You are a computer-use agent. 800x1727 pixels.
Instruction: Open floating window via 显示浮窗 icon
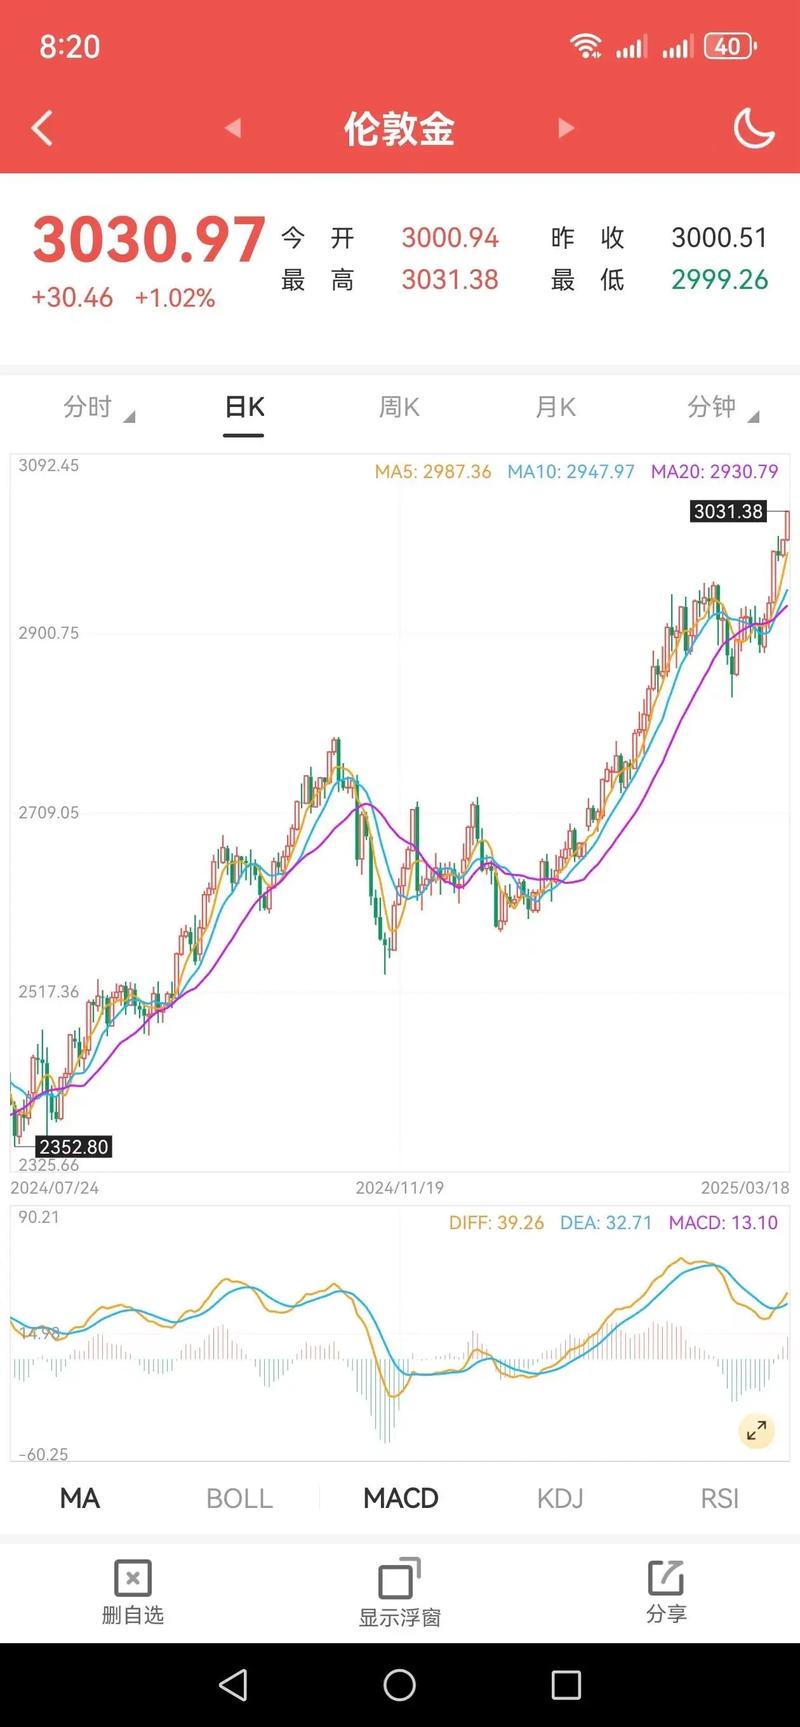(x=398, y=1590)
